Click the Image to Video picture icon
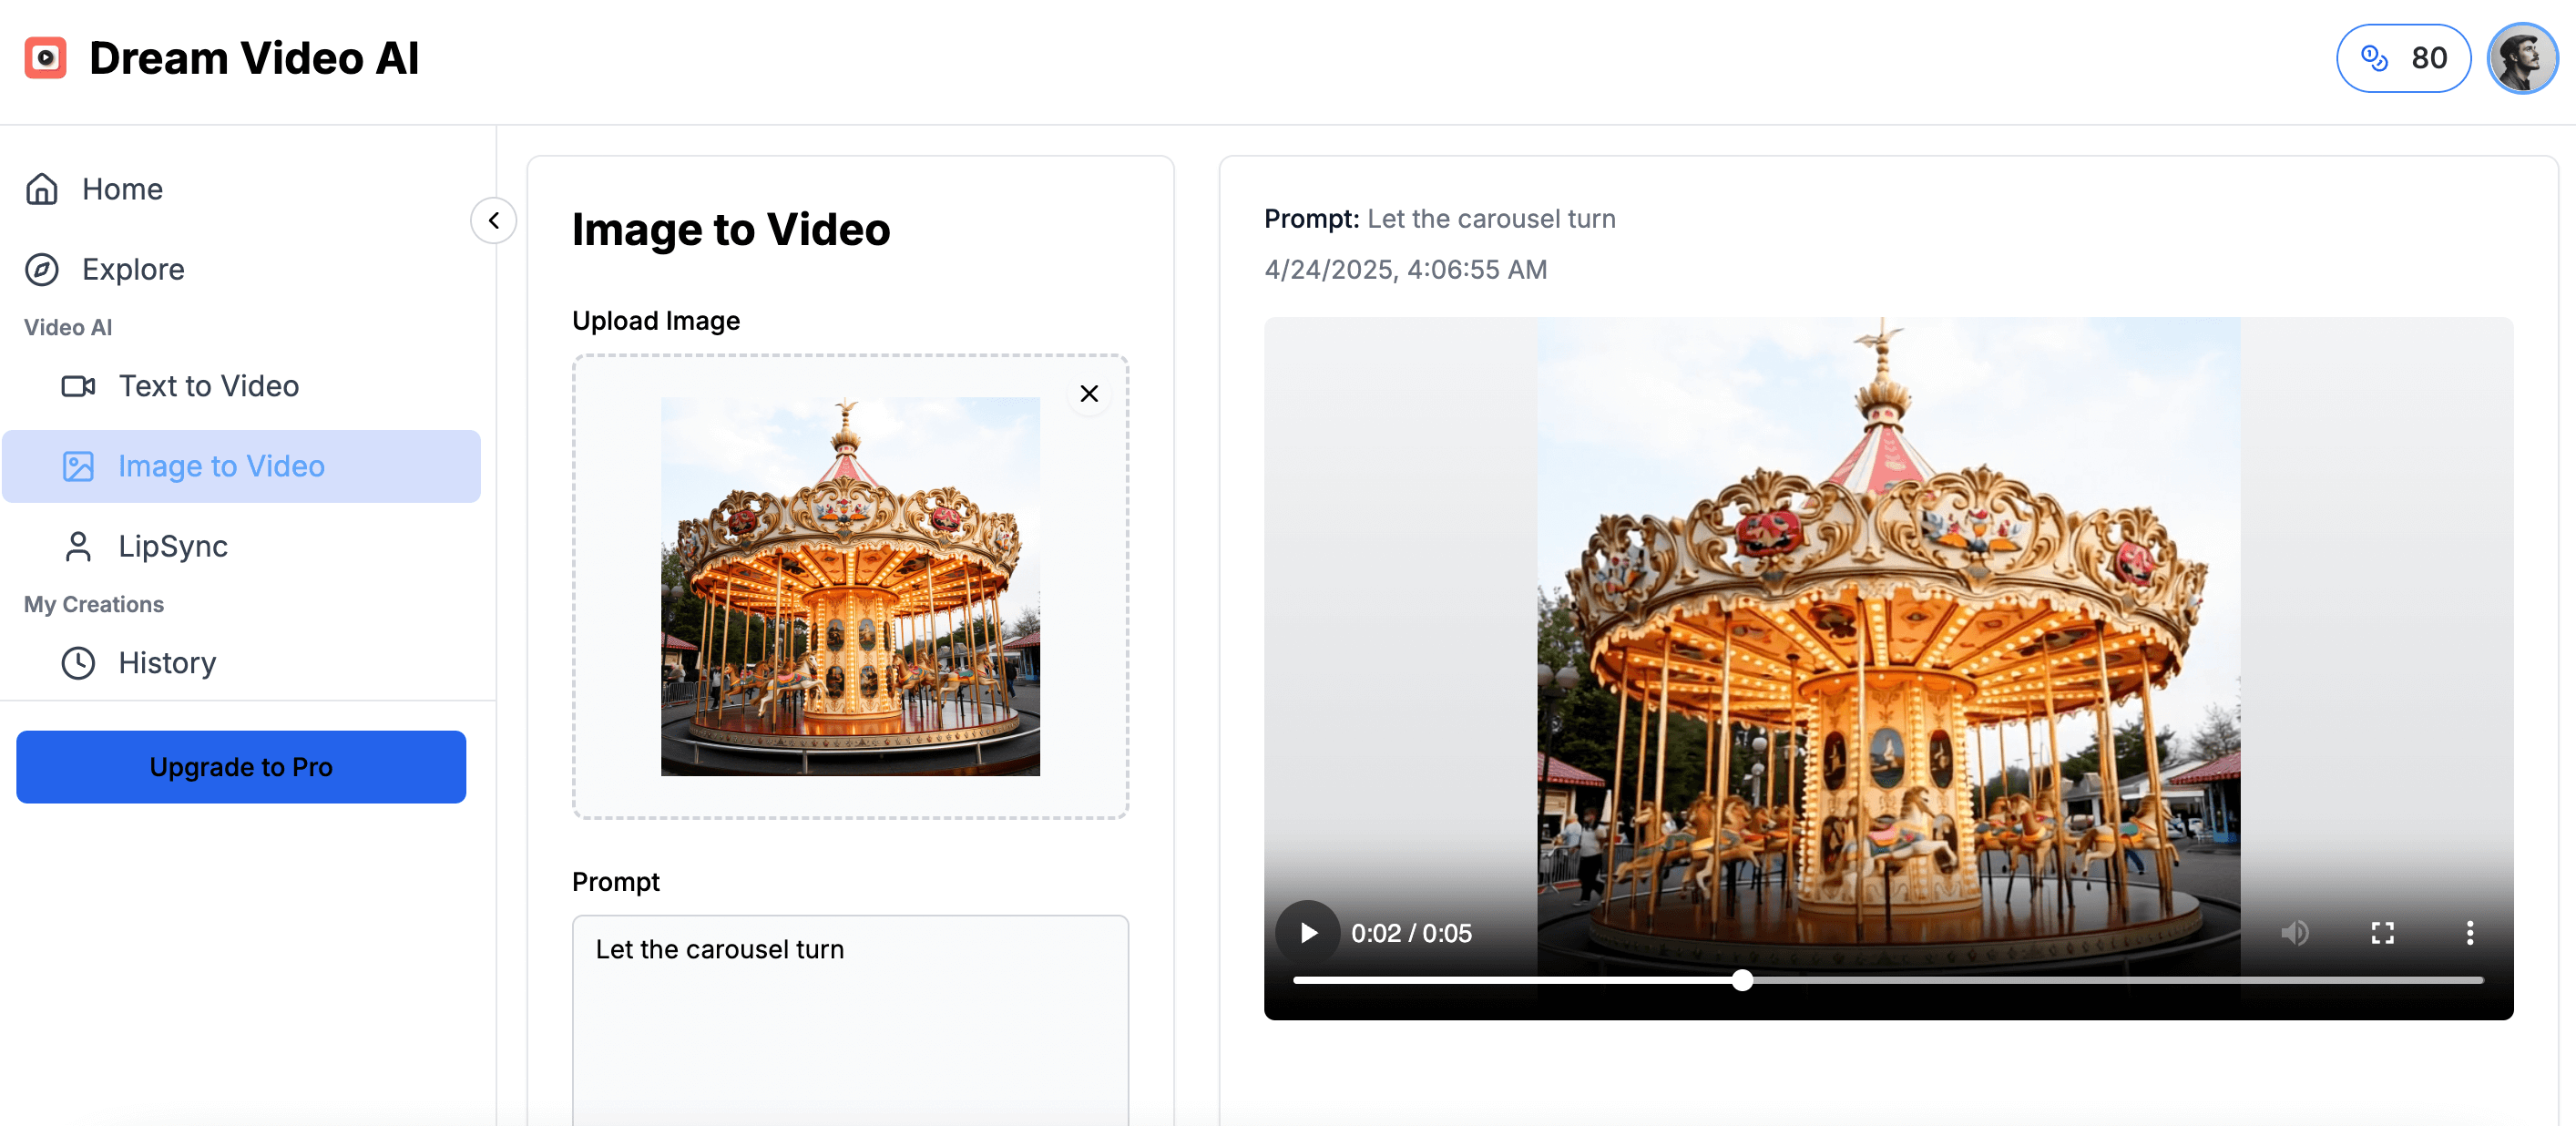Viewport: 2576px width, 1126px height. coord(78,466)
